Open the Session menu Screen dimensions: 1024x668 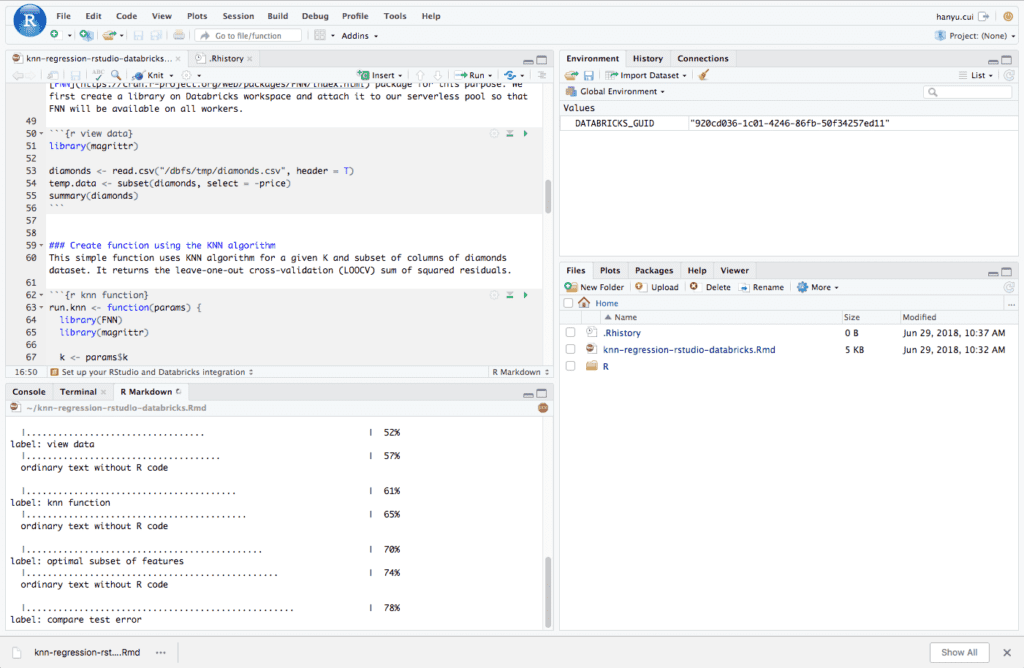[238, 16]
